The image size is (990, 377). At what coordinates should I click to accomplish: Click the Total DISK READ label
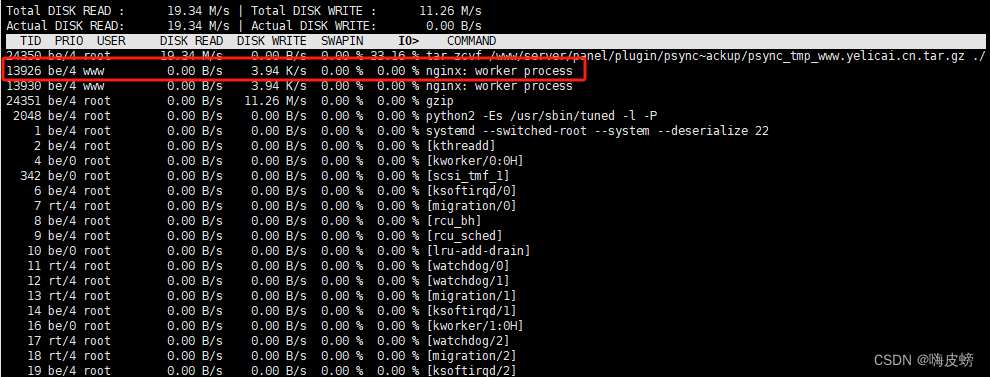(65, 11)
